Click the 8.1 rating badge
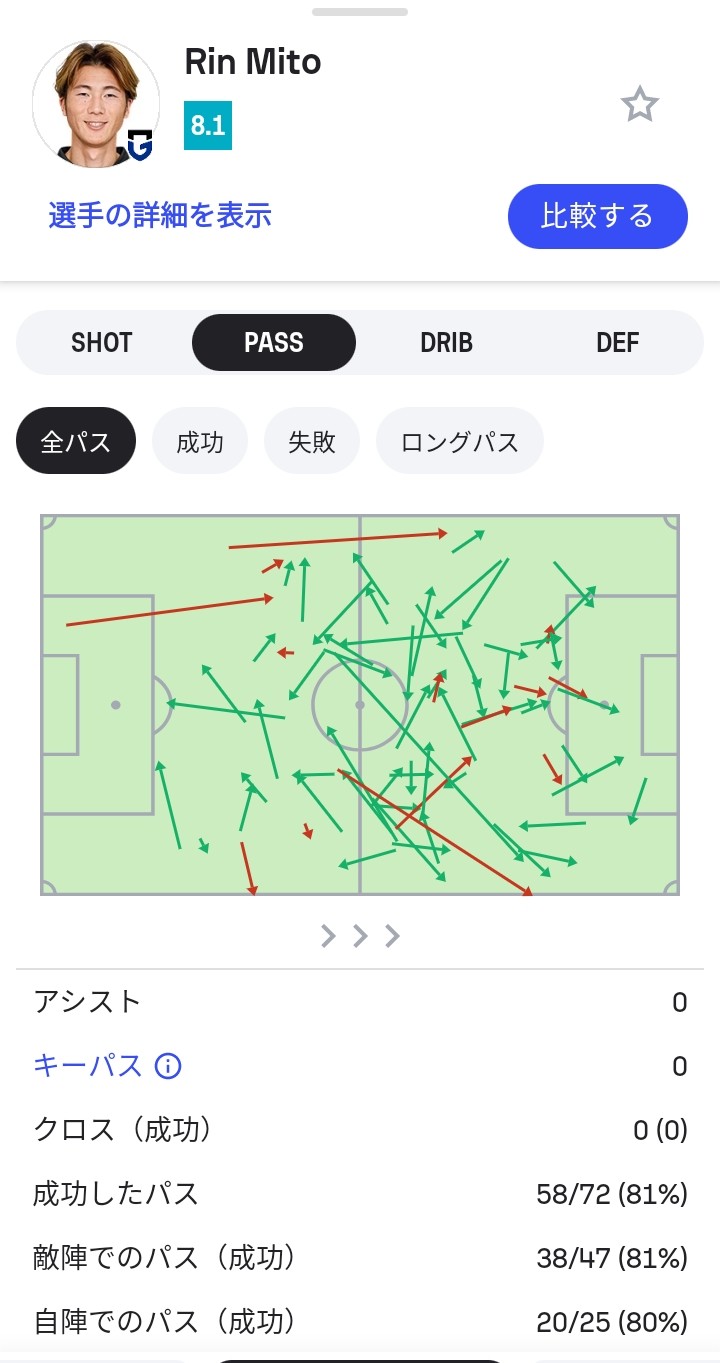This screenshot has height=1363, width=720. tap(208, 126)
